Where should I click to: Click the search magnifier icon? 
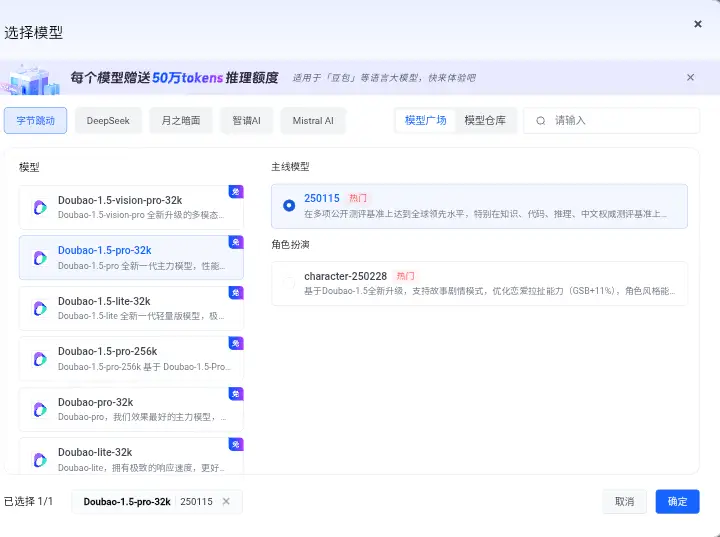540,120
